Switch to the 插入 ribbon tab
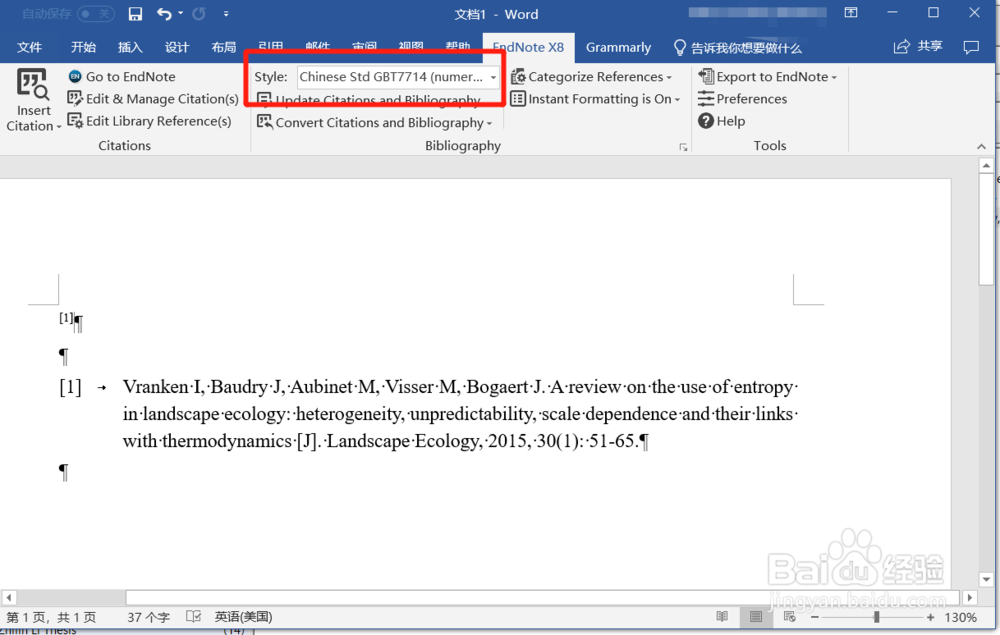 (130, 47)
